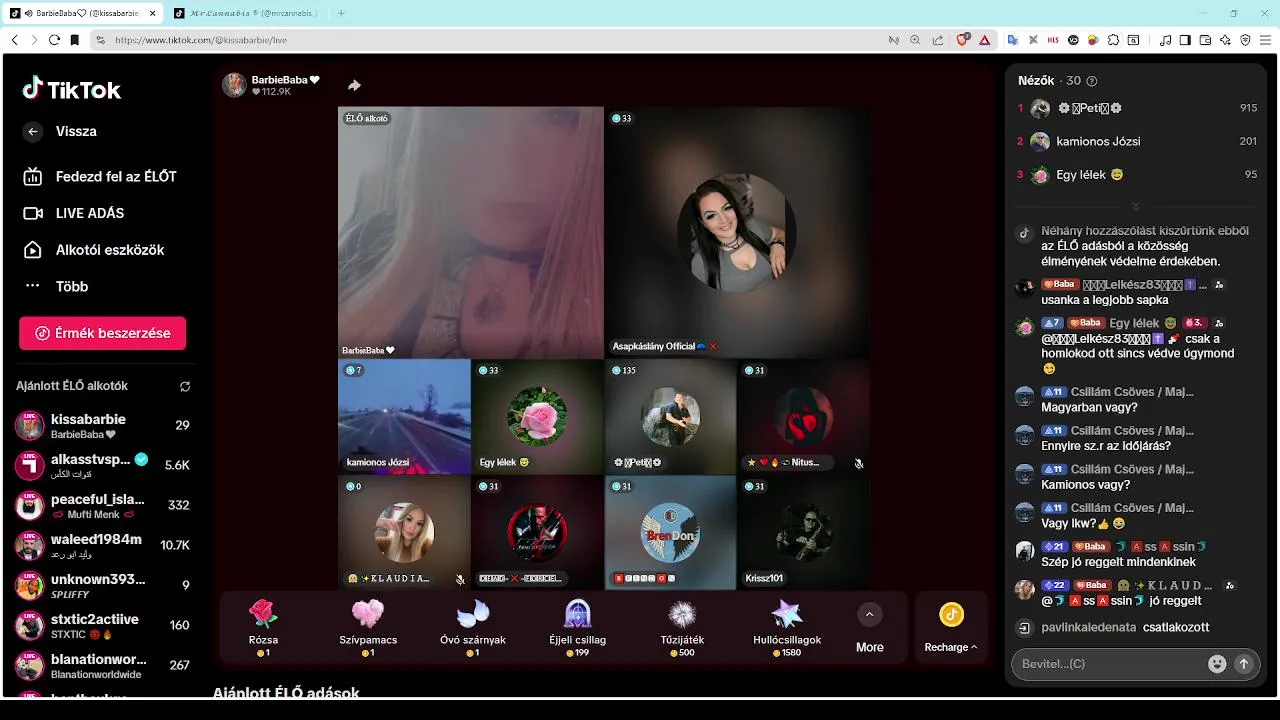Image resolution: width=1280 pixels, height=720 pixels.
Task: Open Brave Rewards triangle icon
Action: 985,40
